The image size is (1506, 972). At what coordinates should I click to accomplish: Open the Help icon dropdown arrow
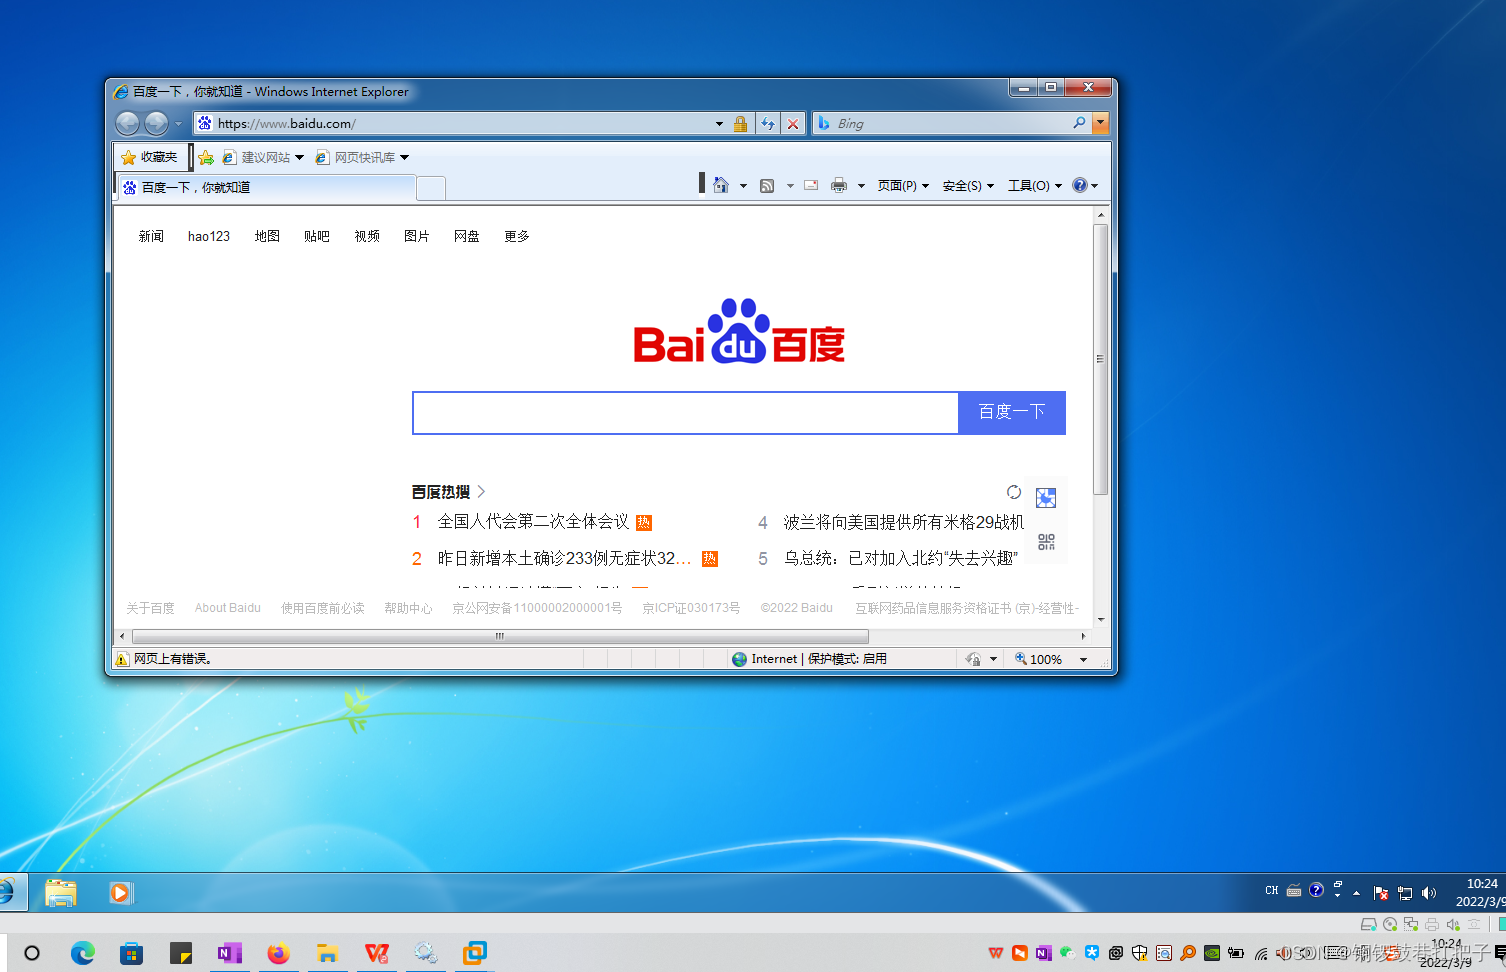tap(1095, 186)
